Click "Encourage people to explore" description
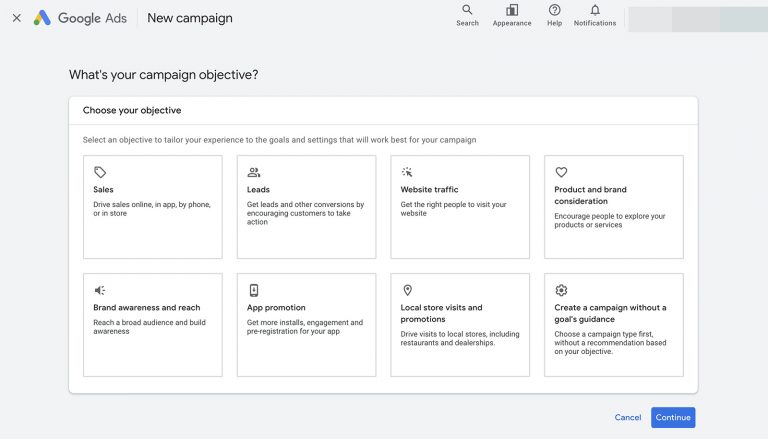This screenshot has height=439, width=768. click(610, 220)
